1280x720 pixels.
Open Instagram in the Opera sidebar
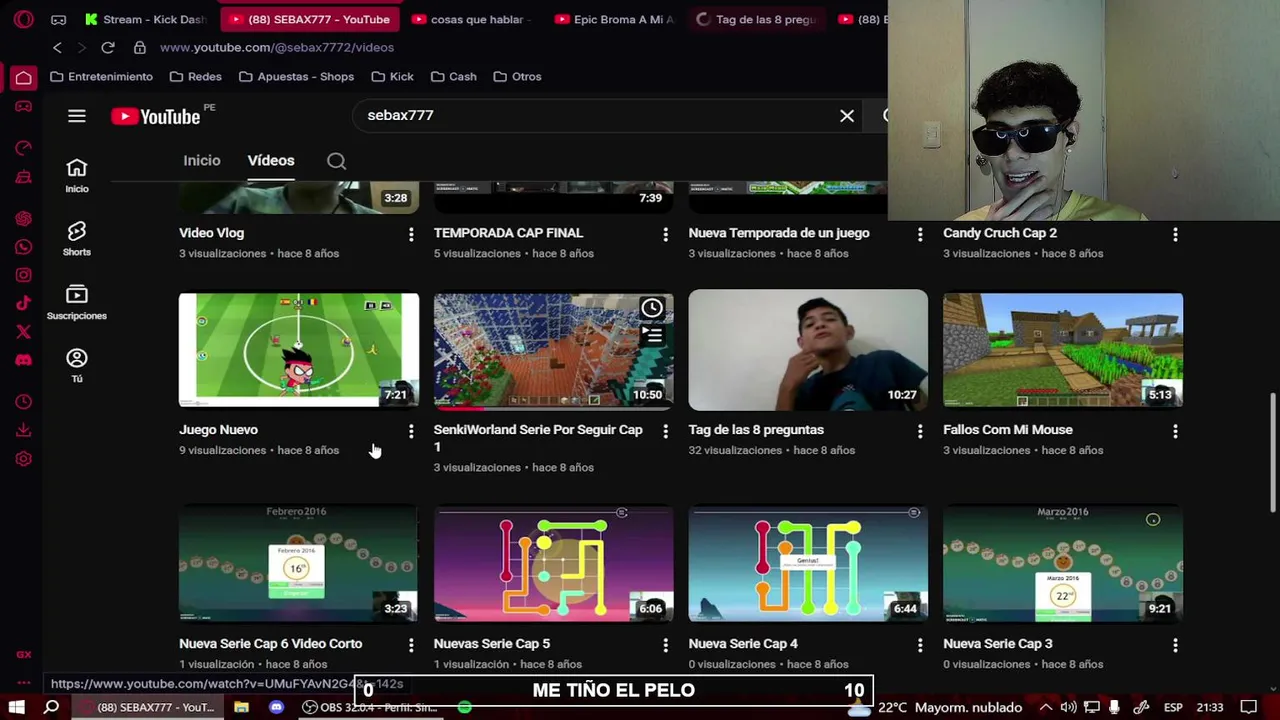(23, 275)
